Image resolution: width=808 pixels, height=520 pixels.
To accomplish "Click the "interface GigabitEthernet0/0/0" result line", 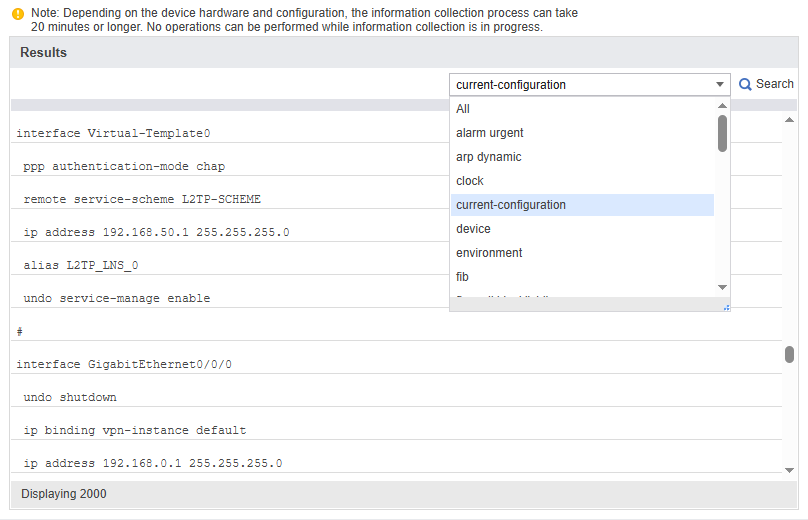I will [x=124, y=364].
